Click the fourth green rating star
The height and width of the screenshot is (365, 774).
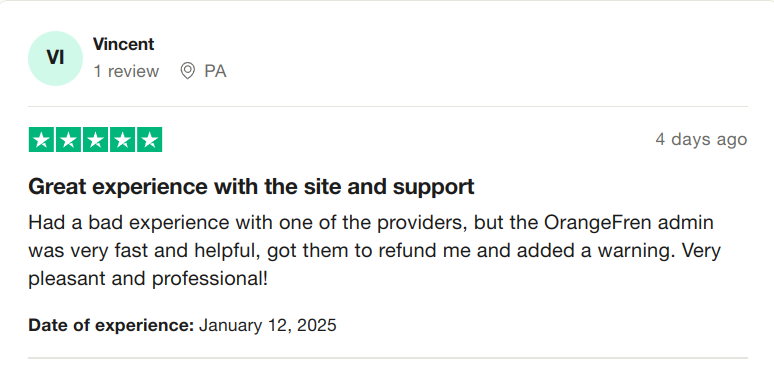[122, 140]
